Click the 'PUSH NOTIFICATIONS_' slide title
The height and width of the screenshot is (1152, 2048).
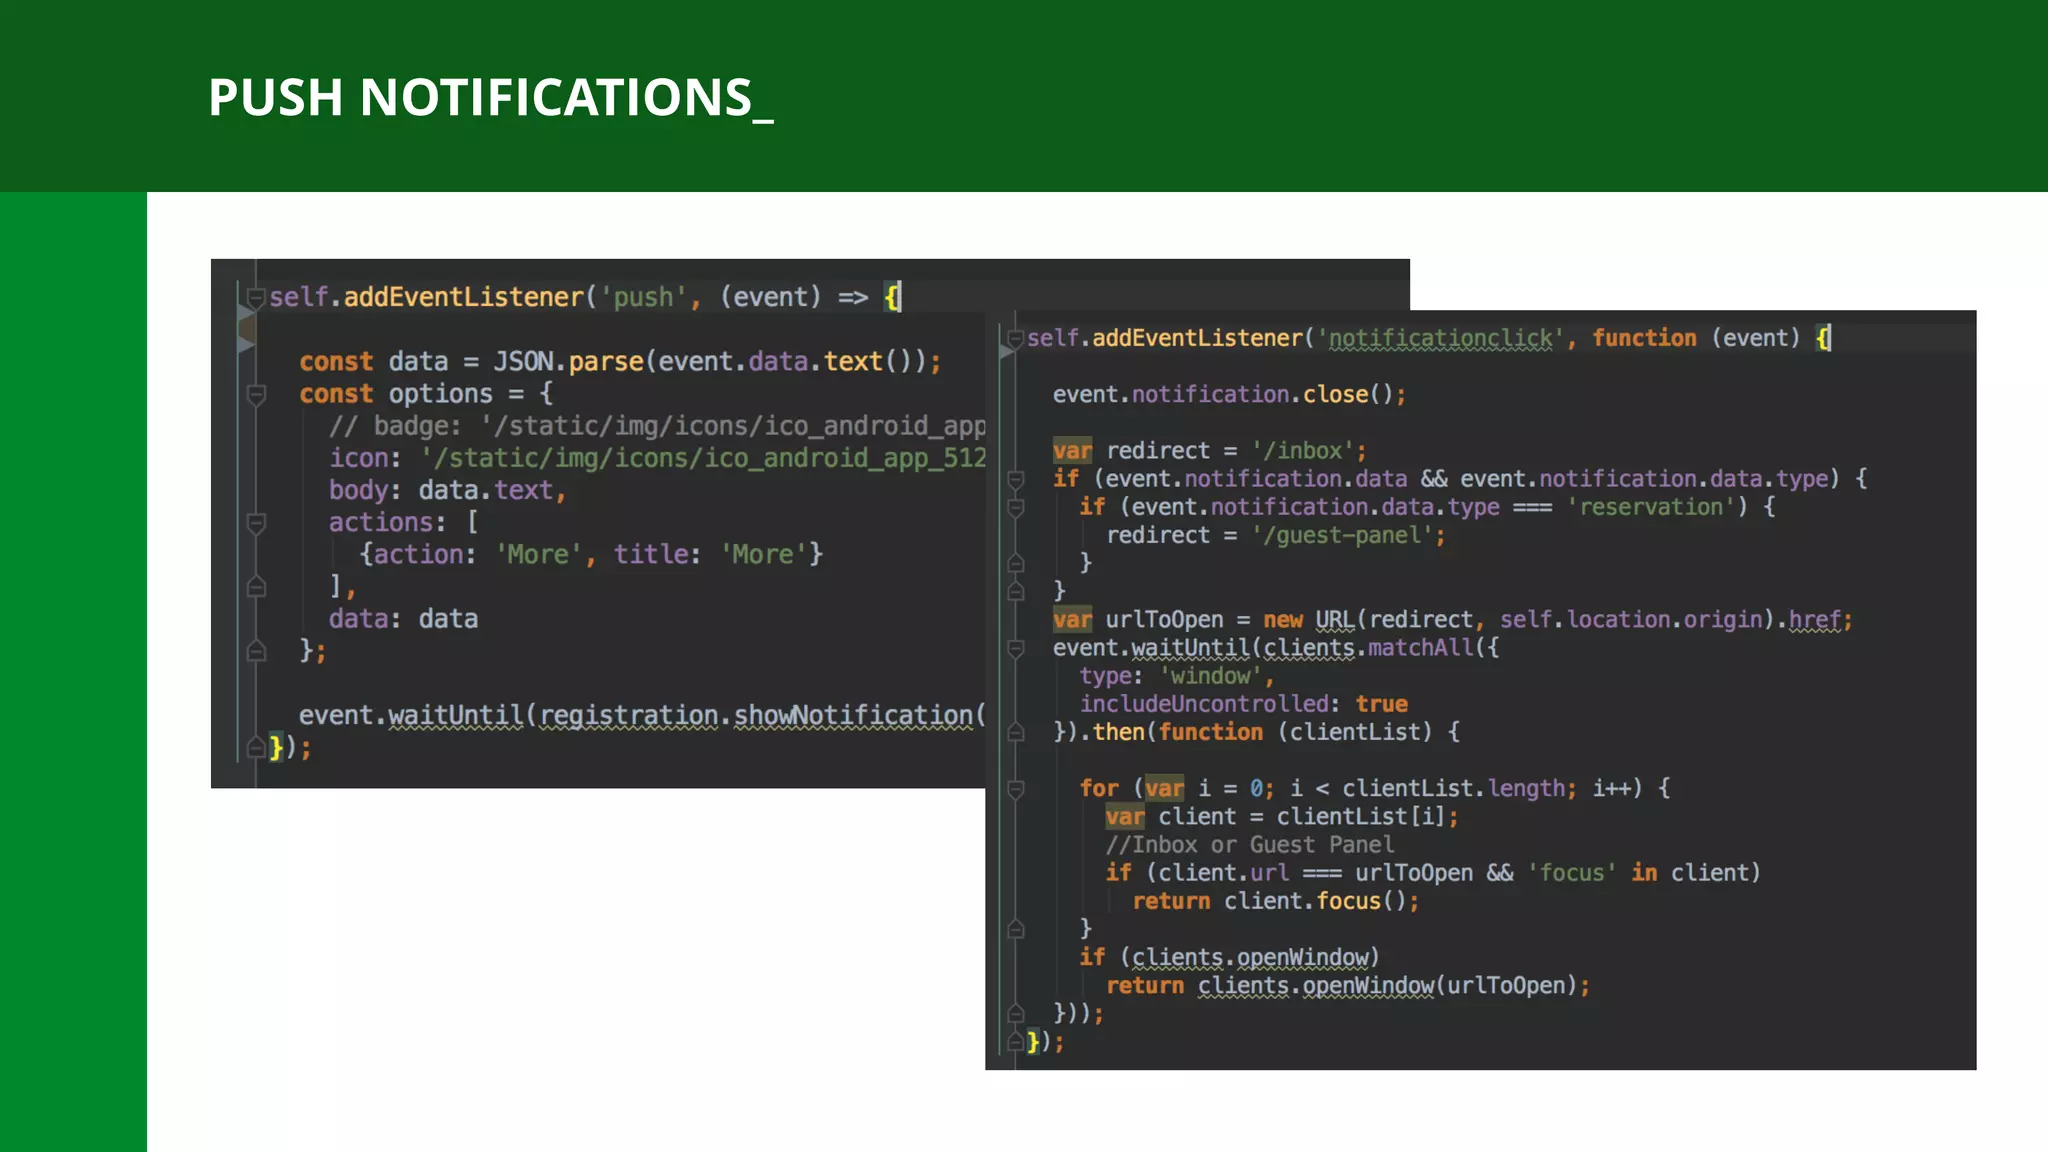pos(490,98)
